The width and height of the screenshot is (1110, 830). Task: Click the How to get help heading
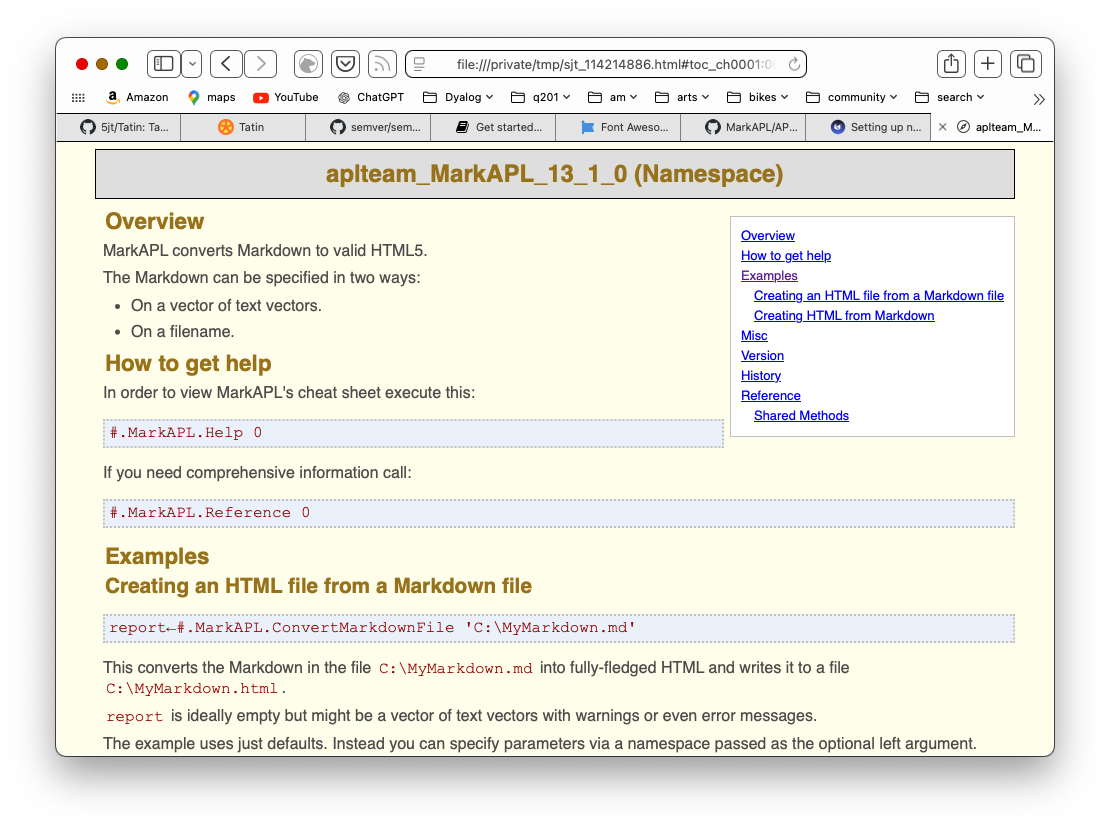click(188, 363)
